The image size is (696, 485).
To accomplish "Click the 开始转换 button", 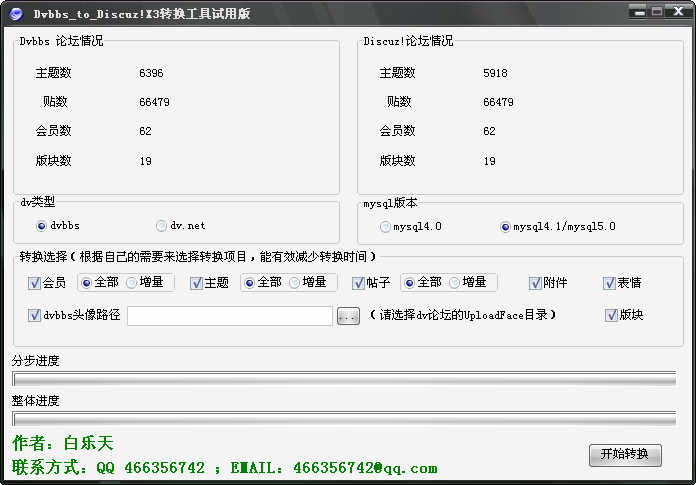I will pos(625,455).
